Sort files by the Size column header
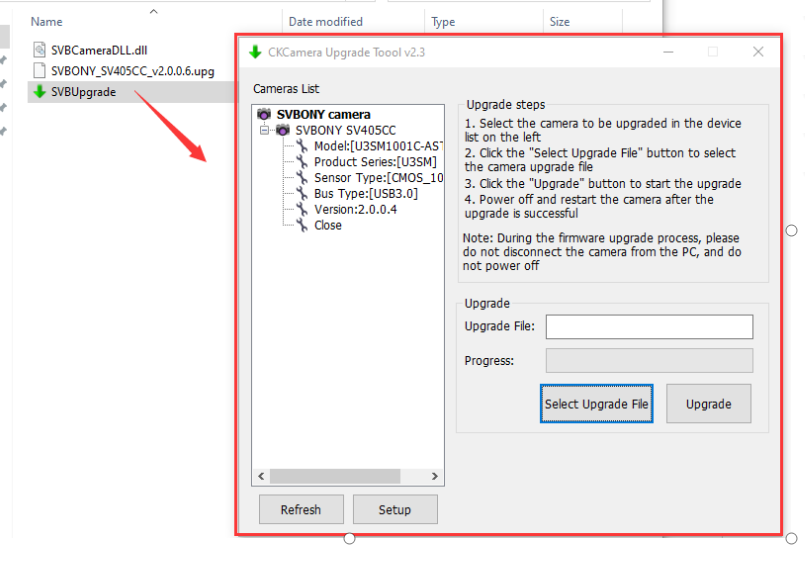The width and height of the screenshot is (805, 561). click(560, 22)
